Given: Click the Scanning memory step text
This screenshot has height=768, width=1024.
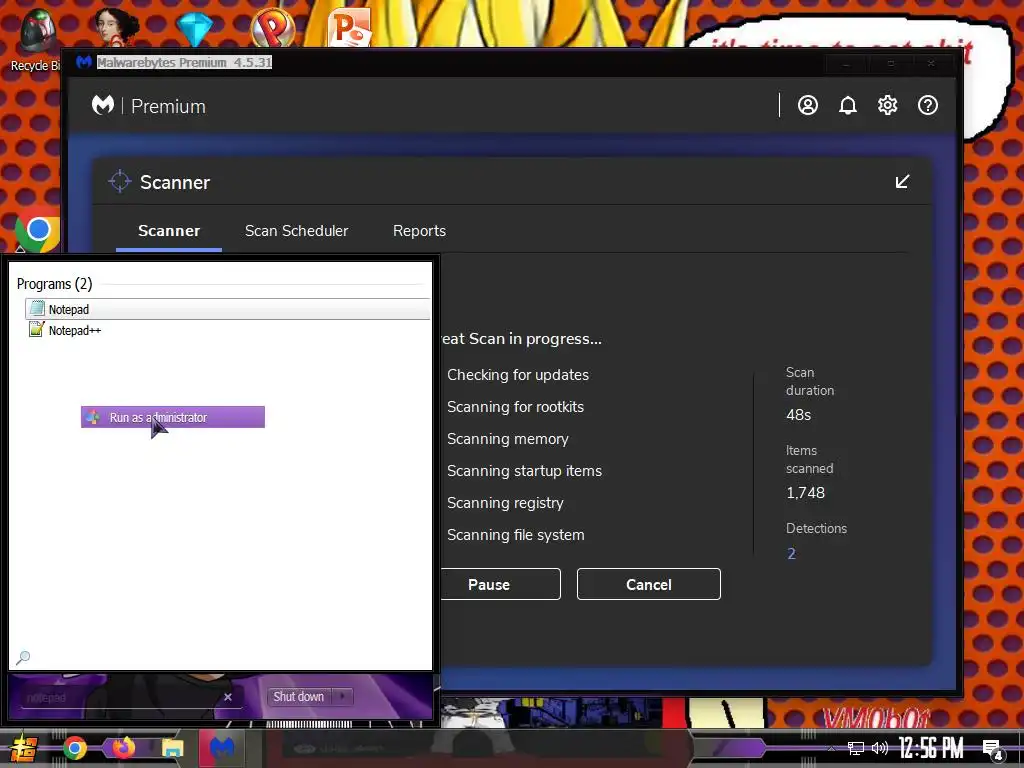Looking at the screenshot, I should coord(507,439).
